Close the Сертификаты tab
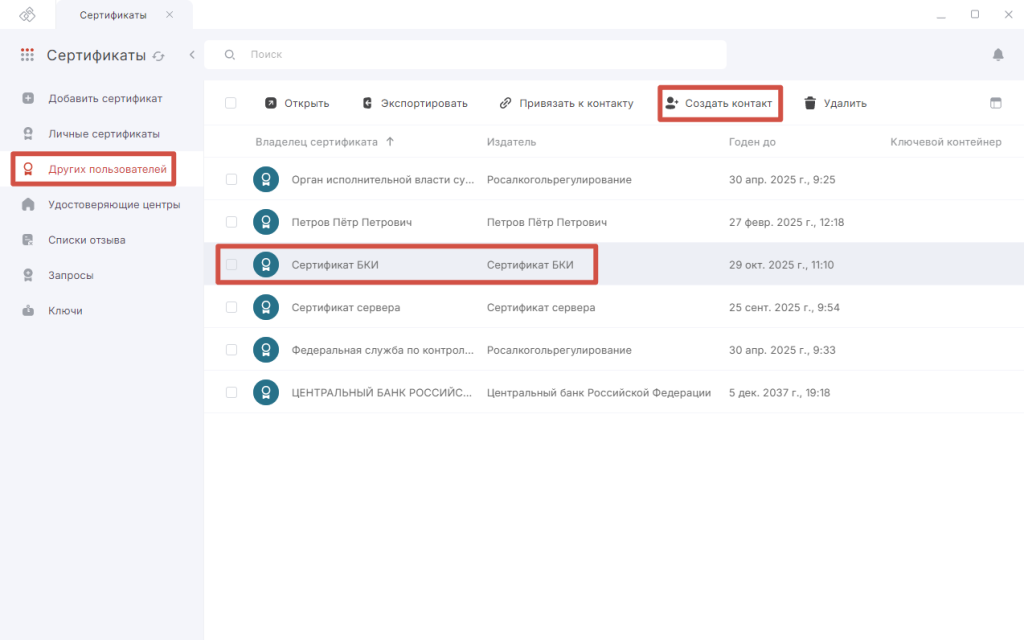 (x=170, y=14)
